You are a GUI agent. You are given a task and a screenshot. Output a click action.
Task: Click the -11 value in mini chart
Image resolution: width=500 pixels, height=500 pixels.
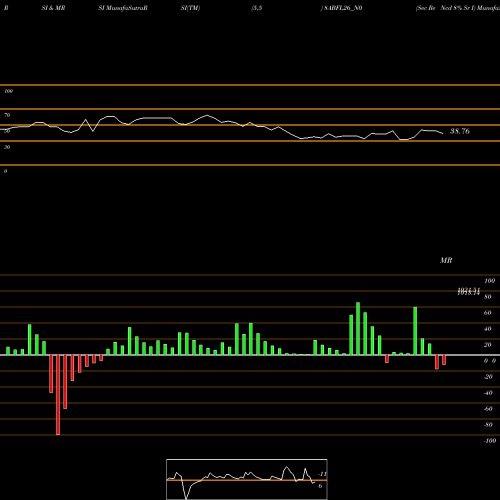322,474
